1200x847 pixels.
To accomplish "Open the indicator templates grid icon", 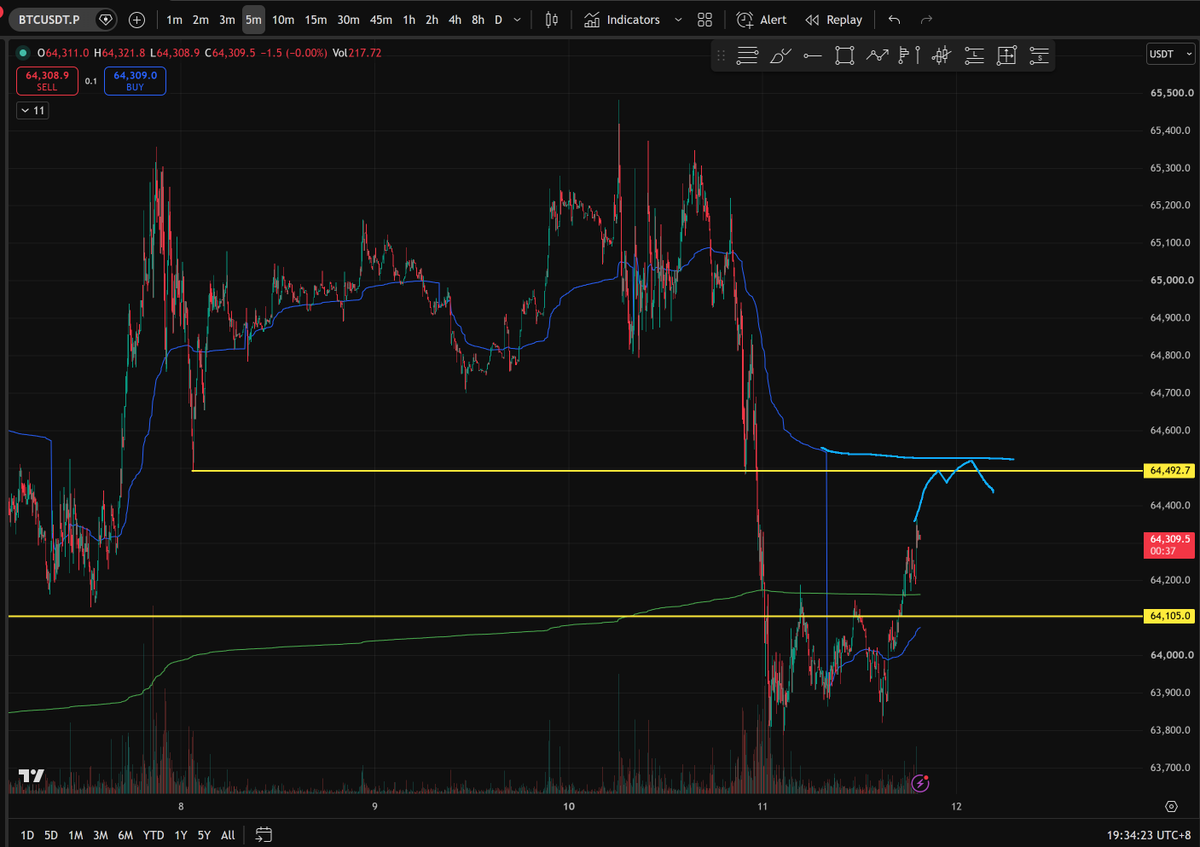I will 705,20.
